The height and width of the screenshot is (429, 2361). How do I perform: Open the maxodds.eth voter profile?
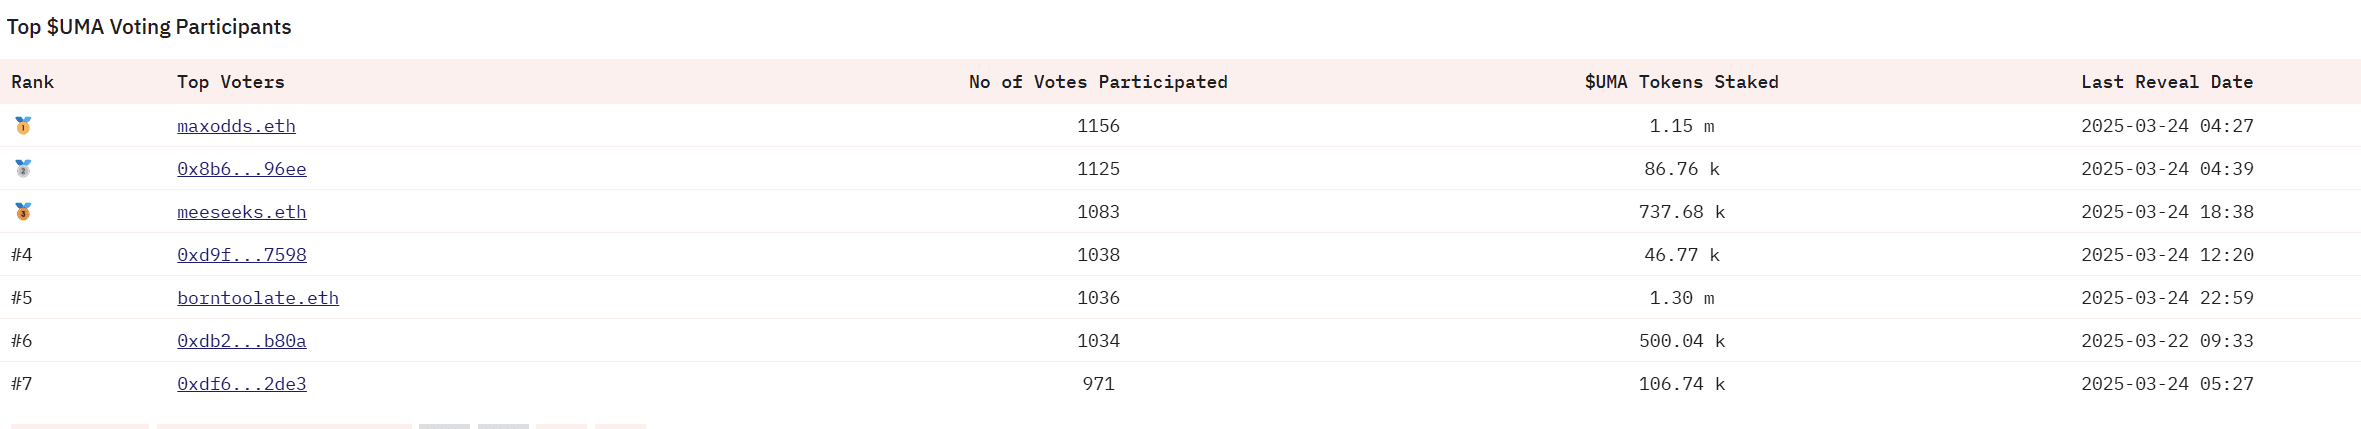tap(236, 126)
